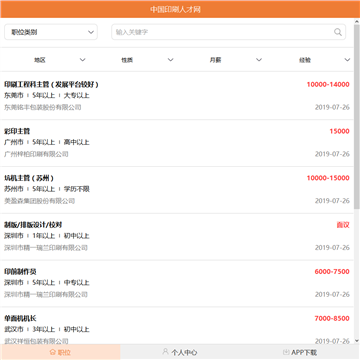The width and height of the screenshot is (360, 360).
Task: Click company name under 印前制作员
Action: click(46, 295)
